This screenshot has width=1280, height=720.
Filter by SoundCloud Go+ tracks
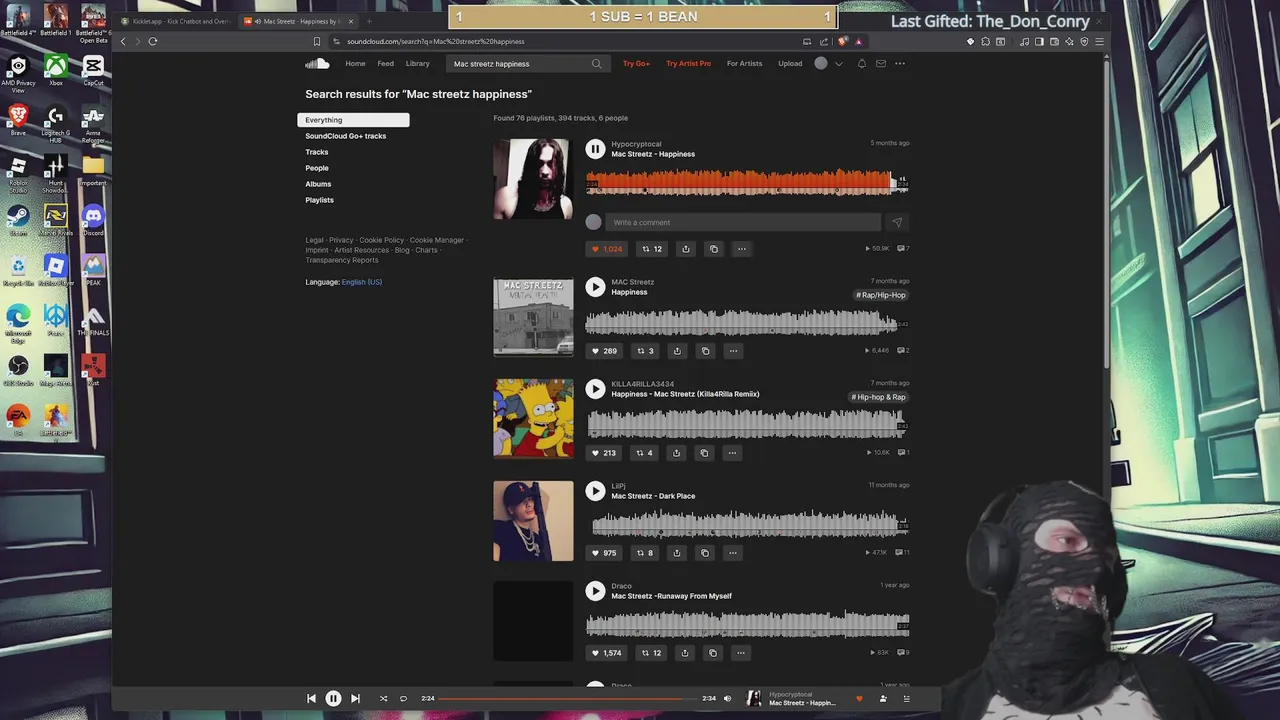346,136
